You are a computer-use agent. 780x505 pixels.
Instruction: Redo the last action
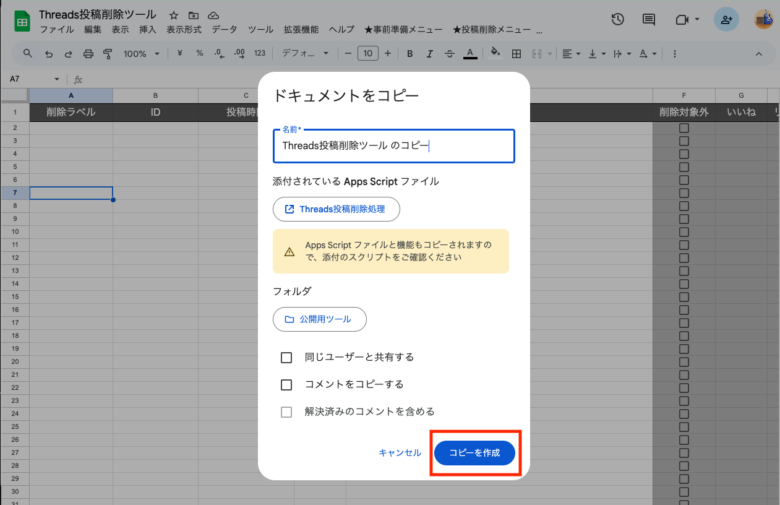[x=69, y=54]
